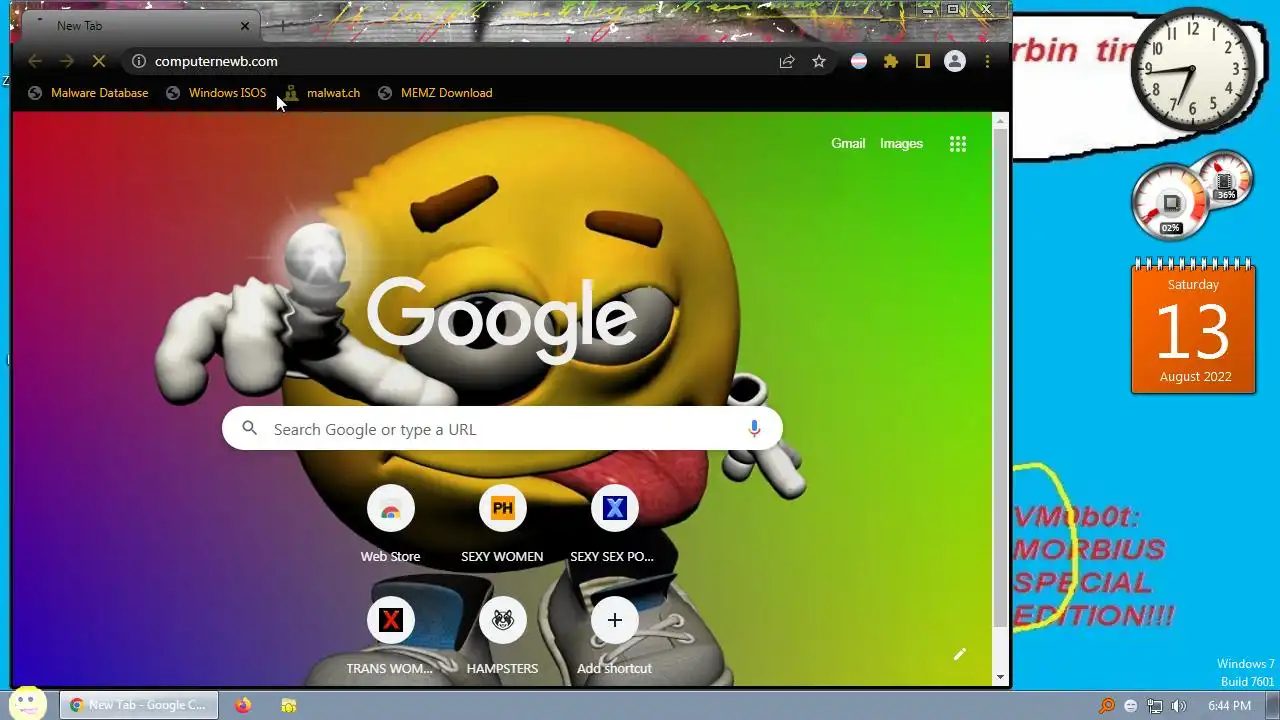
Task: Click the Google search box
Action: (502, 429)
